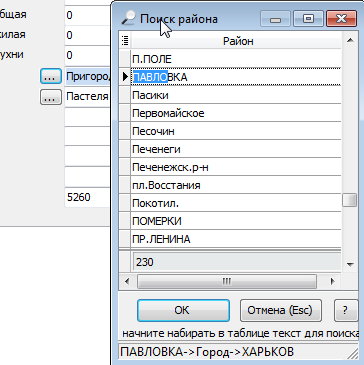Screen dimensions: 364x365
Task: Click the footer count cell 230
Action: pyautogui.click(x=237, y=262)
